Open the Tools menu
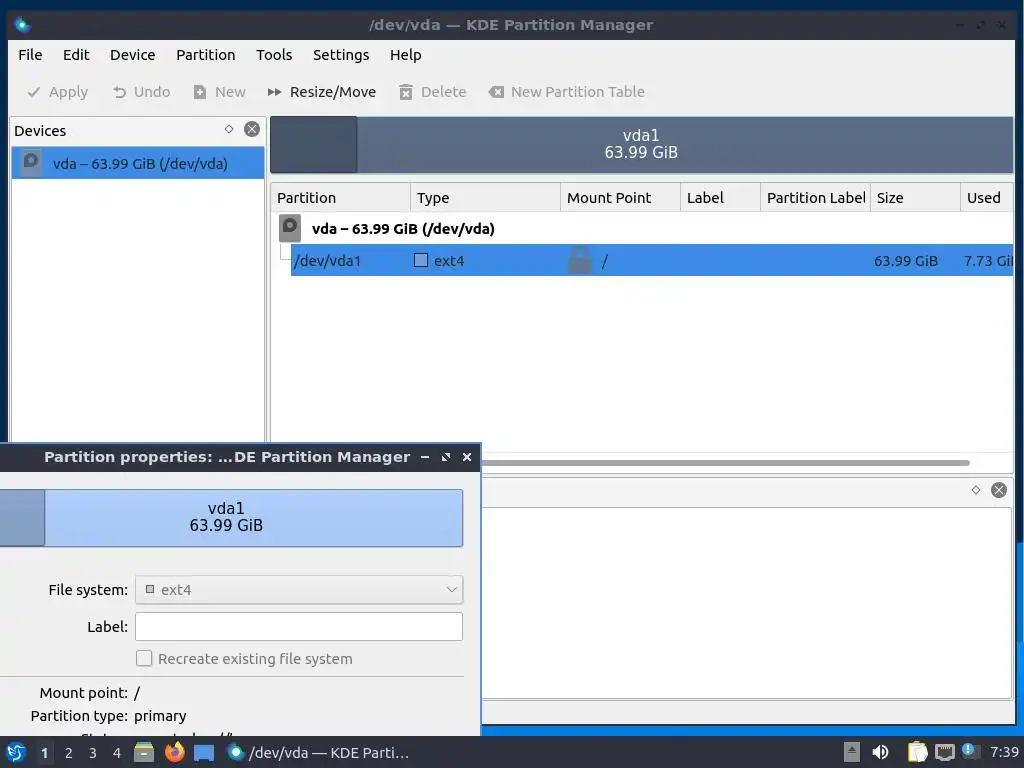 (x=274, y=55)
